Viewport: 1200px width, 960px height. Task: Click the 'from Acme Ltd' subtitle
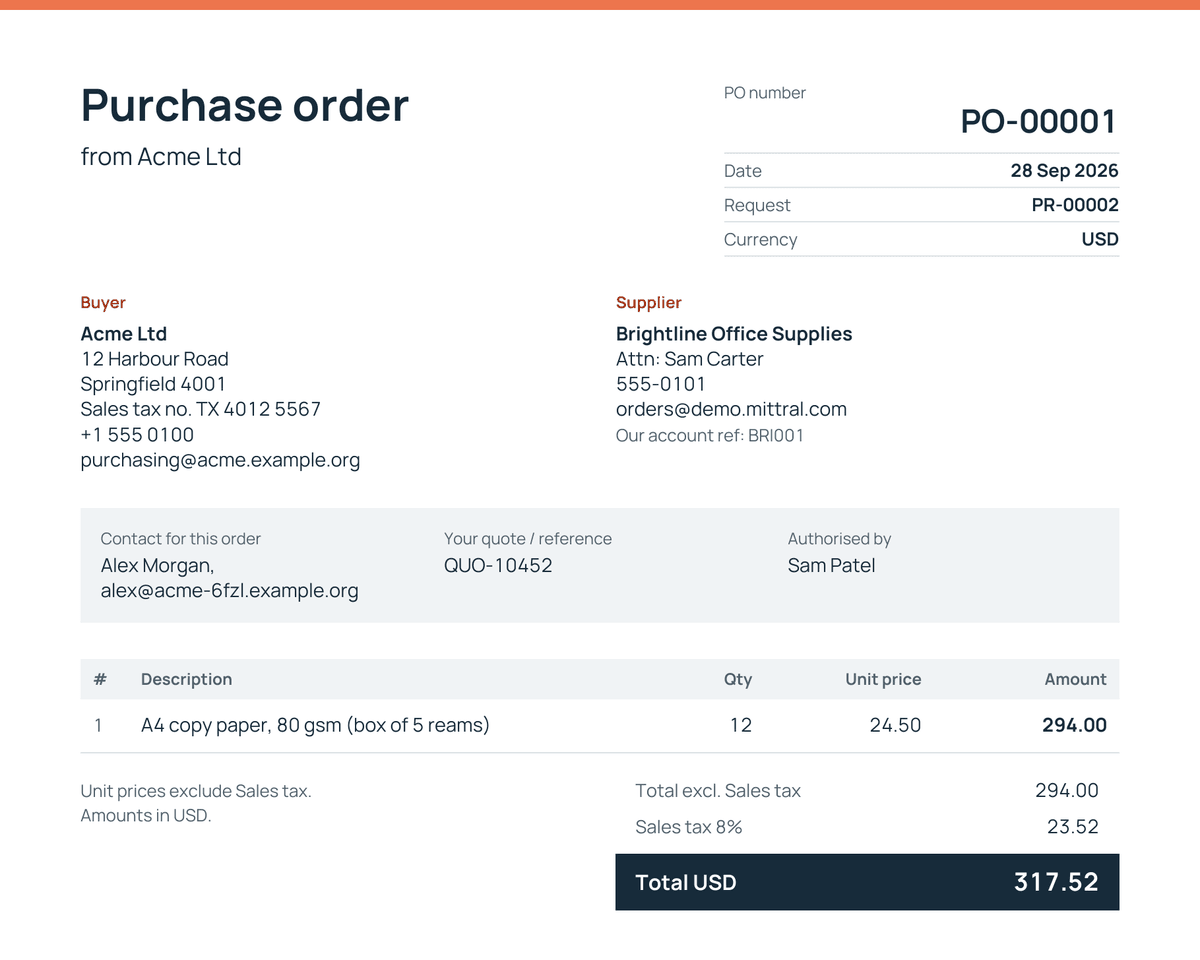(x=161, y=157)
